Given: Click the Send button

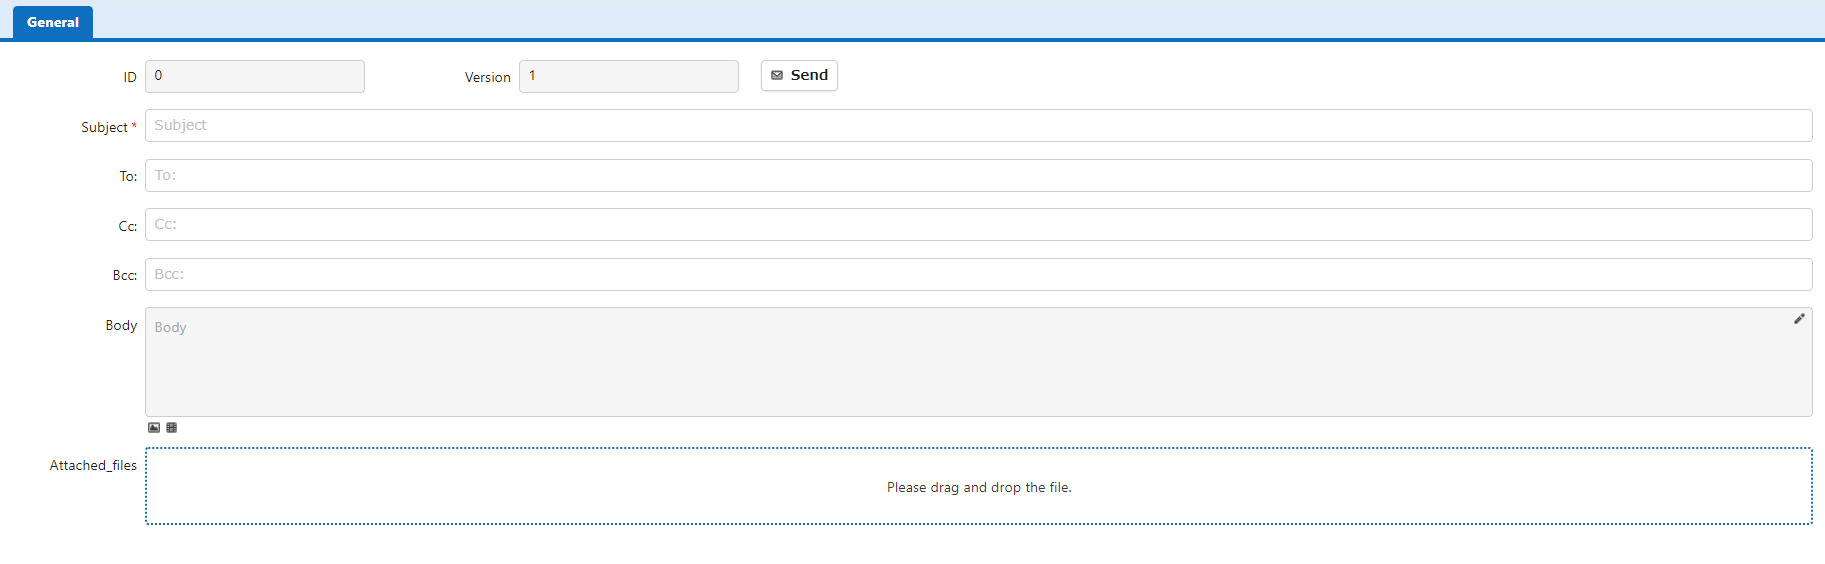Looking at the screenshot, I should [x=799, y=76].
